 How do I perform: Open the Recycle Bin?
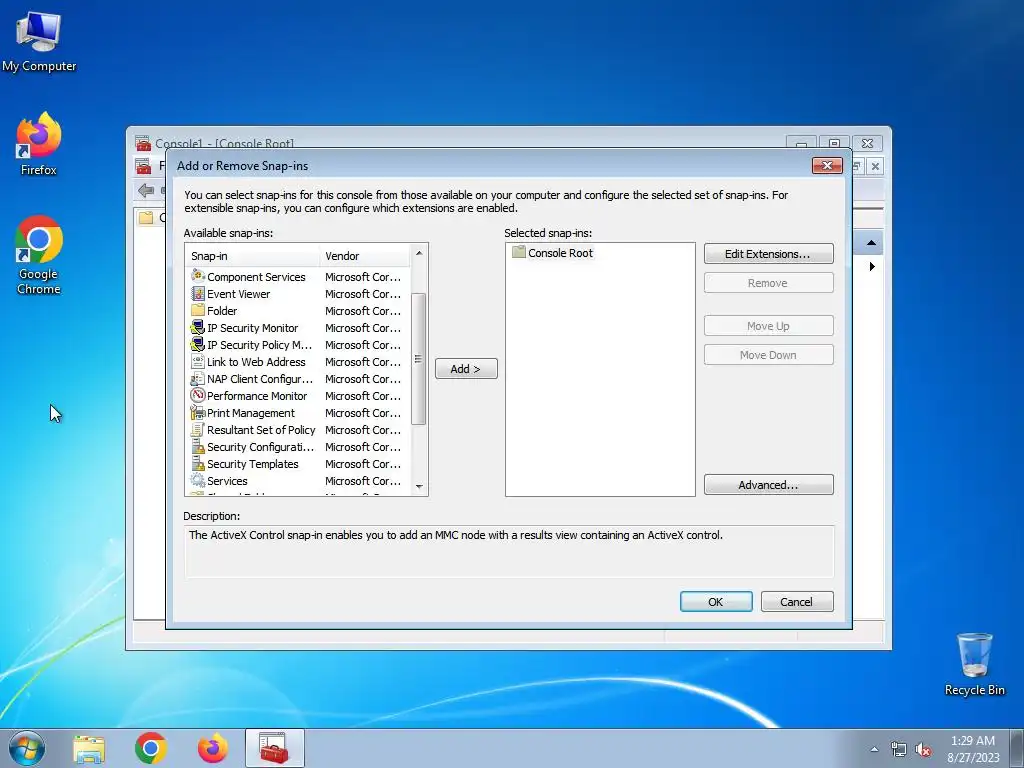(x=974, y=664)
